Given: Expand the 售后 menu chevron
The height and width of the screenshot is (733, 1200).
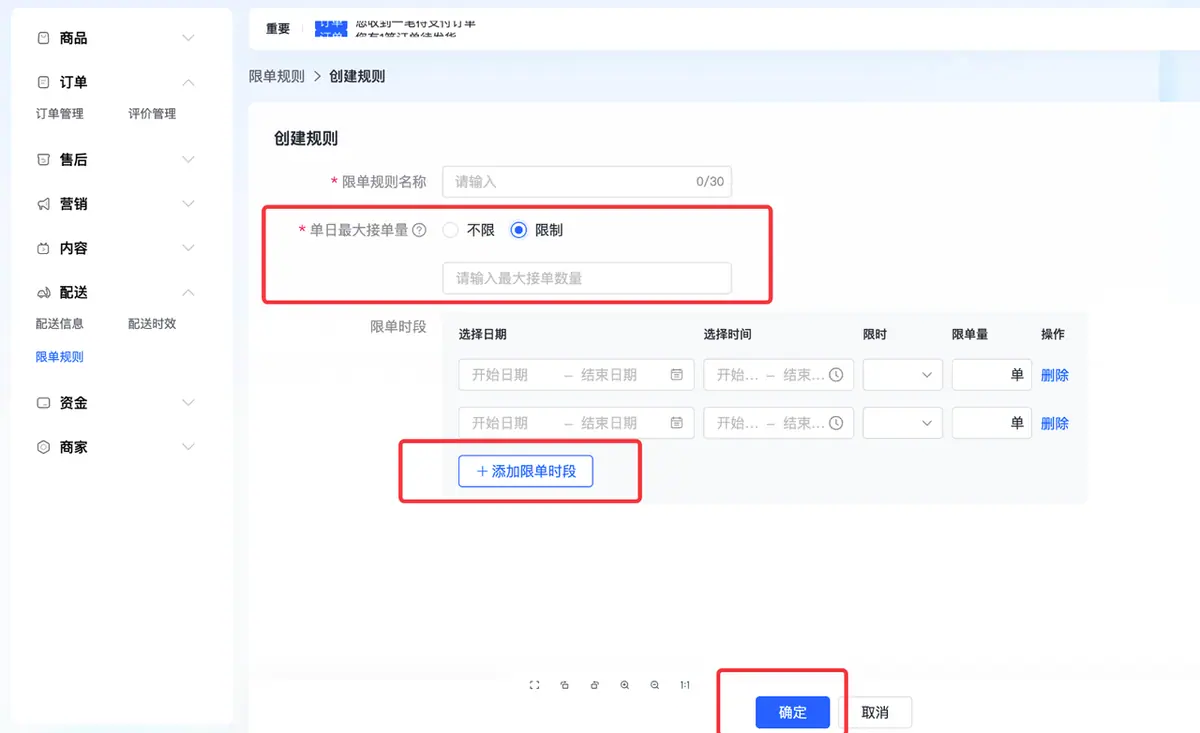Looking at the screenshot, I should point(188,160).
